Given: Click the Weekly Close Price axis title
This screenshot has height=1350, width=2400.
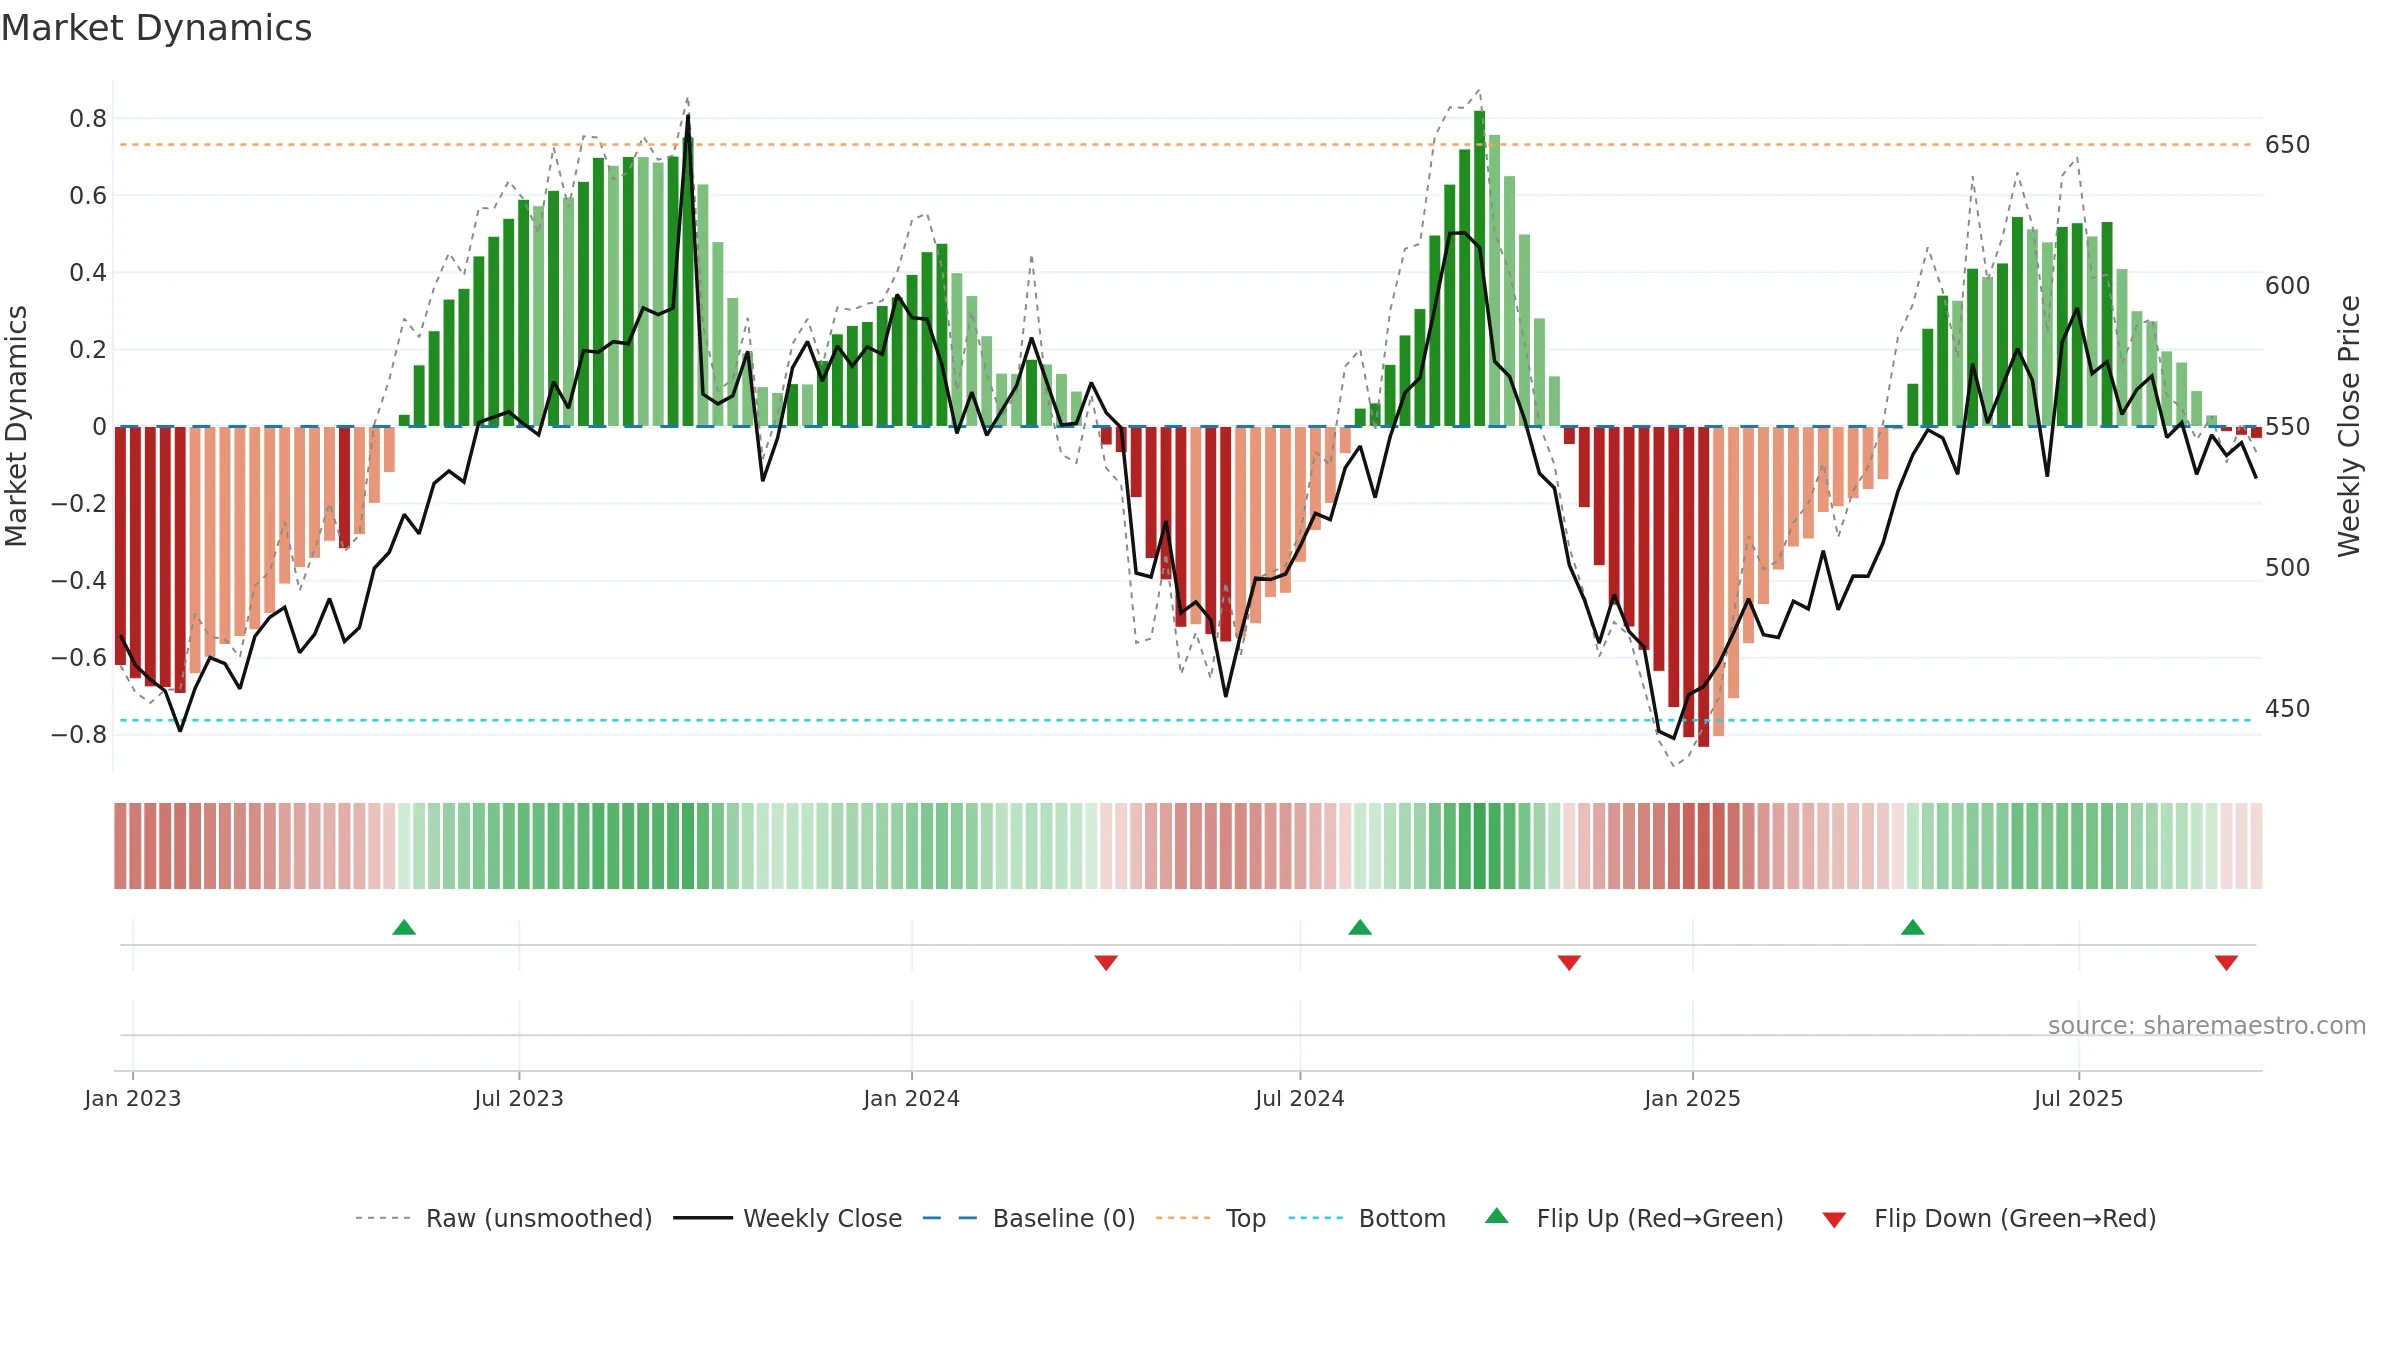Looking at the screenshot, I should click(2349, 426).
